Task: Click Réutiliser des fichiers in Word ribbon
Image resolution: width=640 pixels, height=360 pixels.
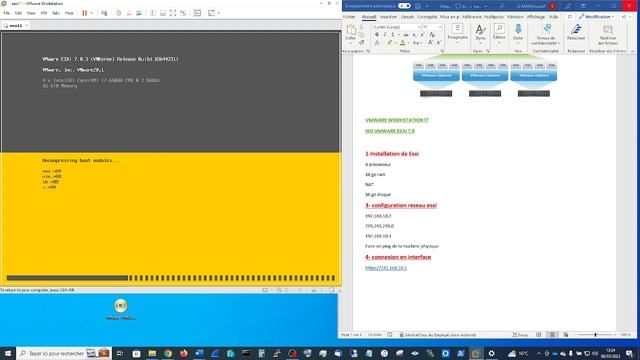Action: click(608, 34)
